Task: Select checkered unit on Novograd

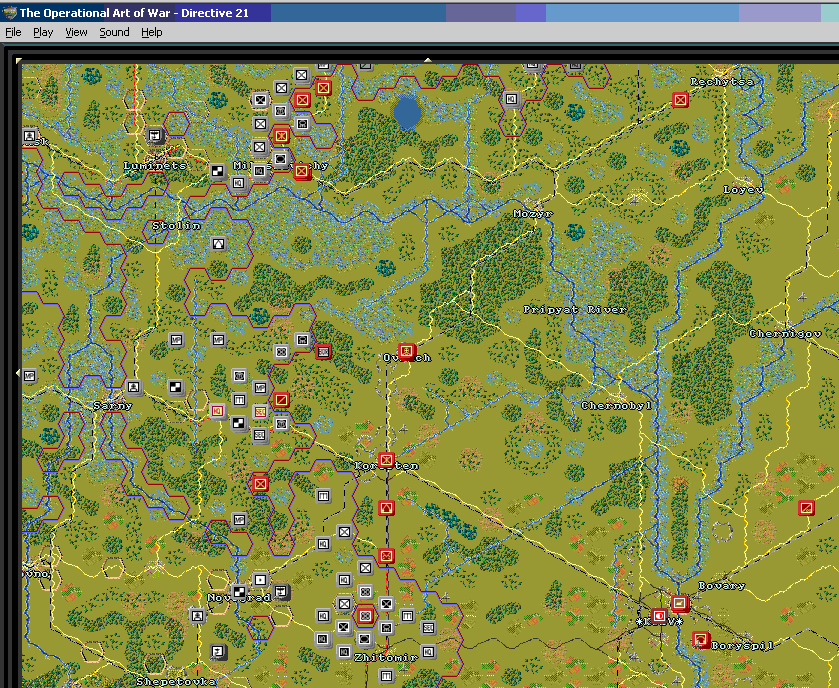Action: 239,592
